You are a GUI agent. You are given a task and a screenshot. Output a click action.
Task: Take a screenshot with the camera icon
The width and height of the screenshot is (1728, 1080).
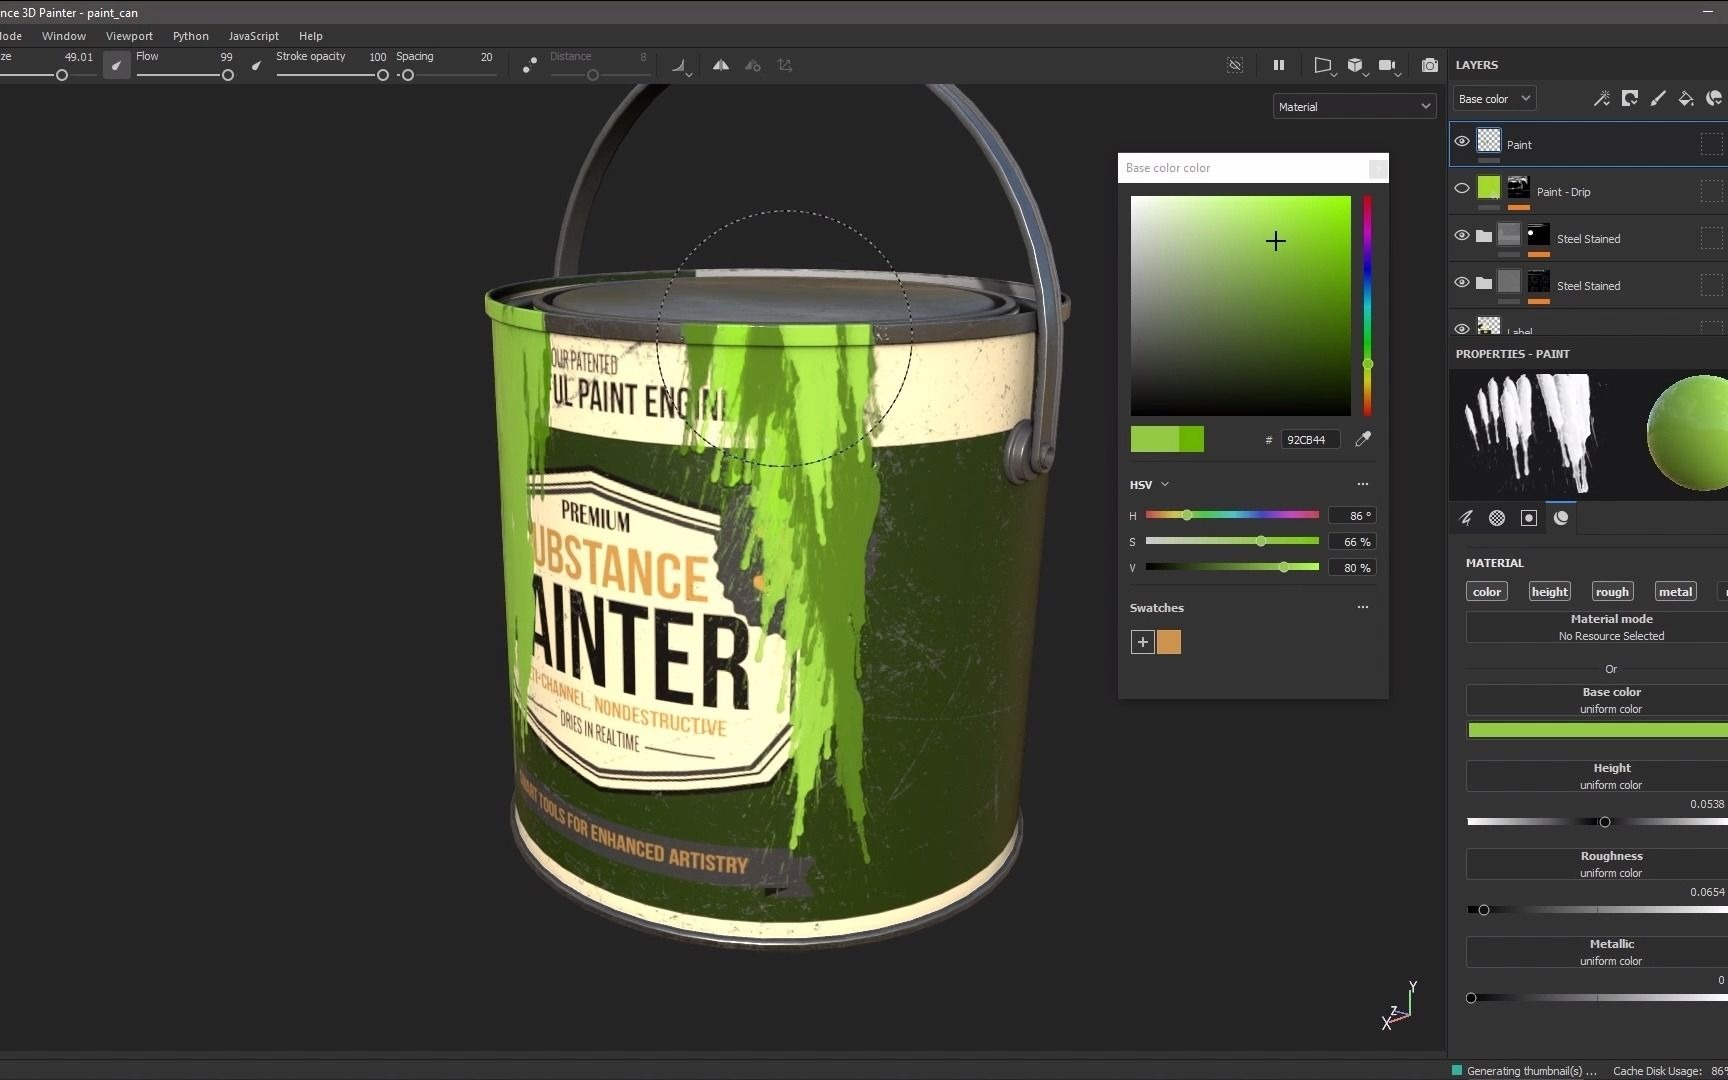[1430, 65]
